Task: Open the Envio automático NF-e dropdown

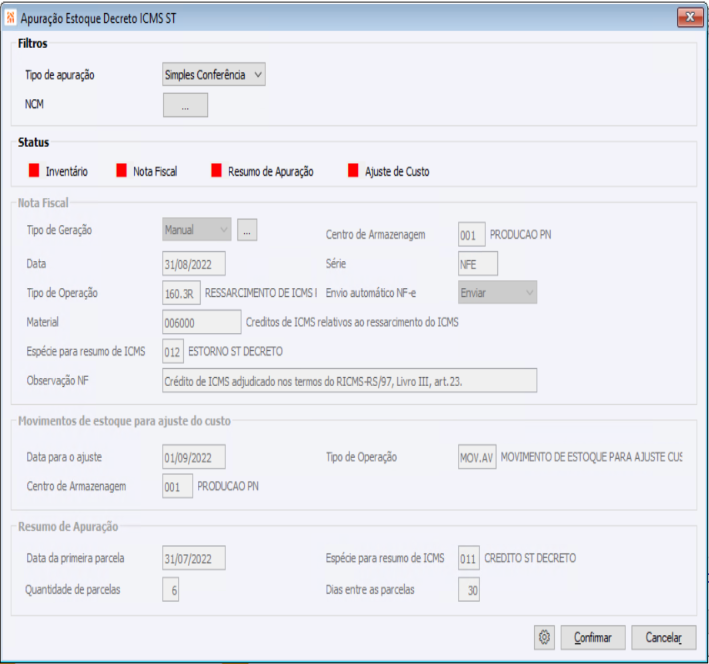Action: pos(497,292)
